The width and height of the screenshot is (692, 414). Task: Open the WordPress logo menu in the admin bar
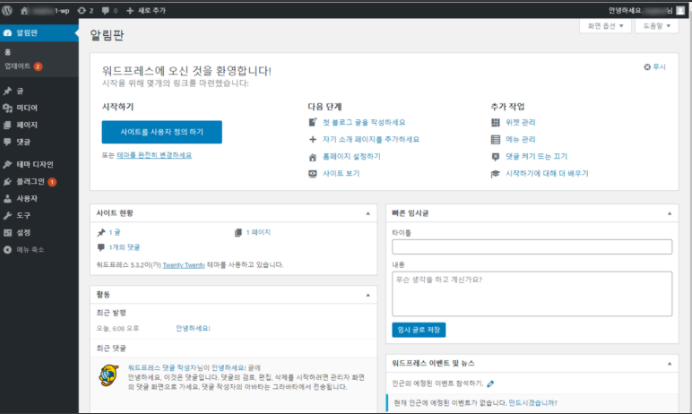click(7, 11)
